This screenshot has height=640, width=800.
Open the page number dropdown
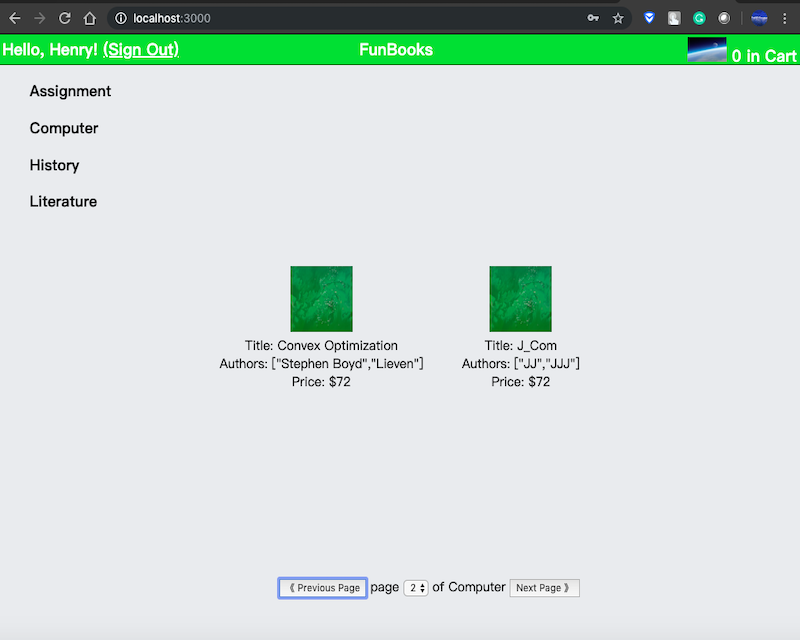click(416, 588)
